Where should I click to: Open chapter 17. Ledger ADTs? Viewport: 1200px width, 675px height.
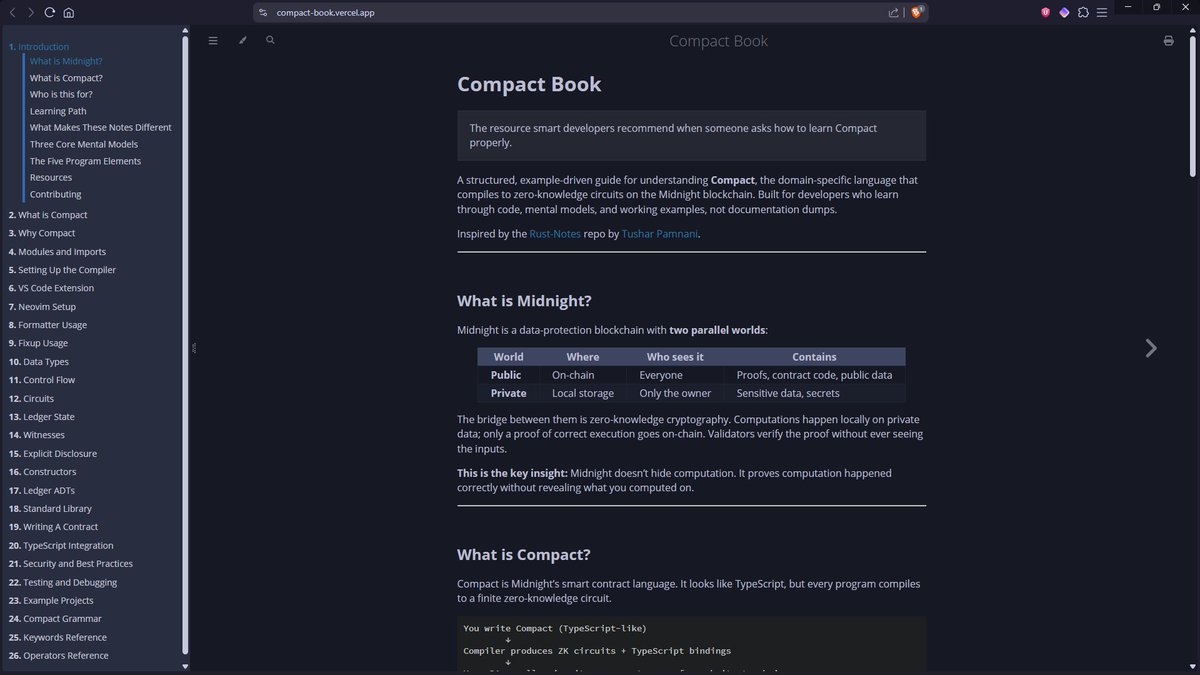click(x=42, y=490)
